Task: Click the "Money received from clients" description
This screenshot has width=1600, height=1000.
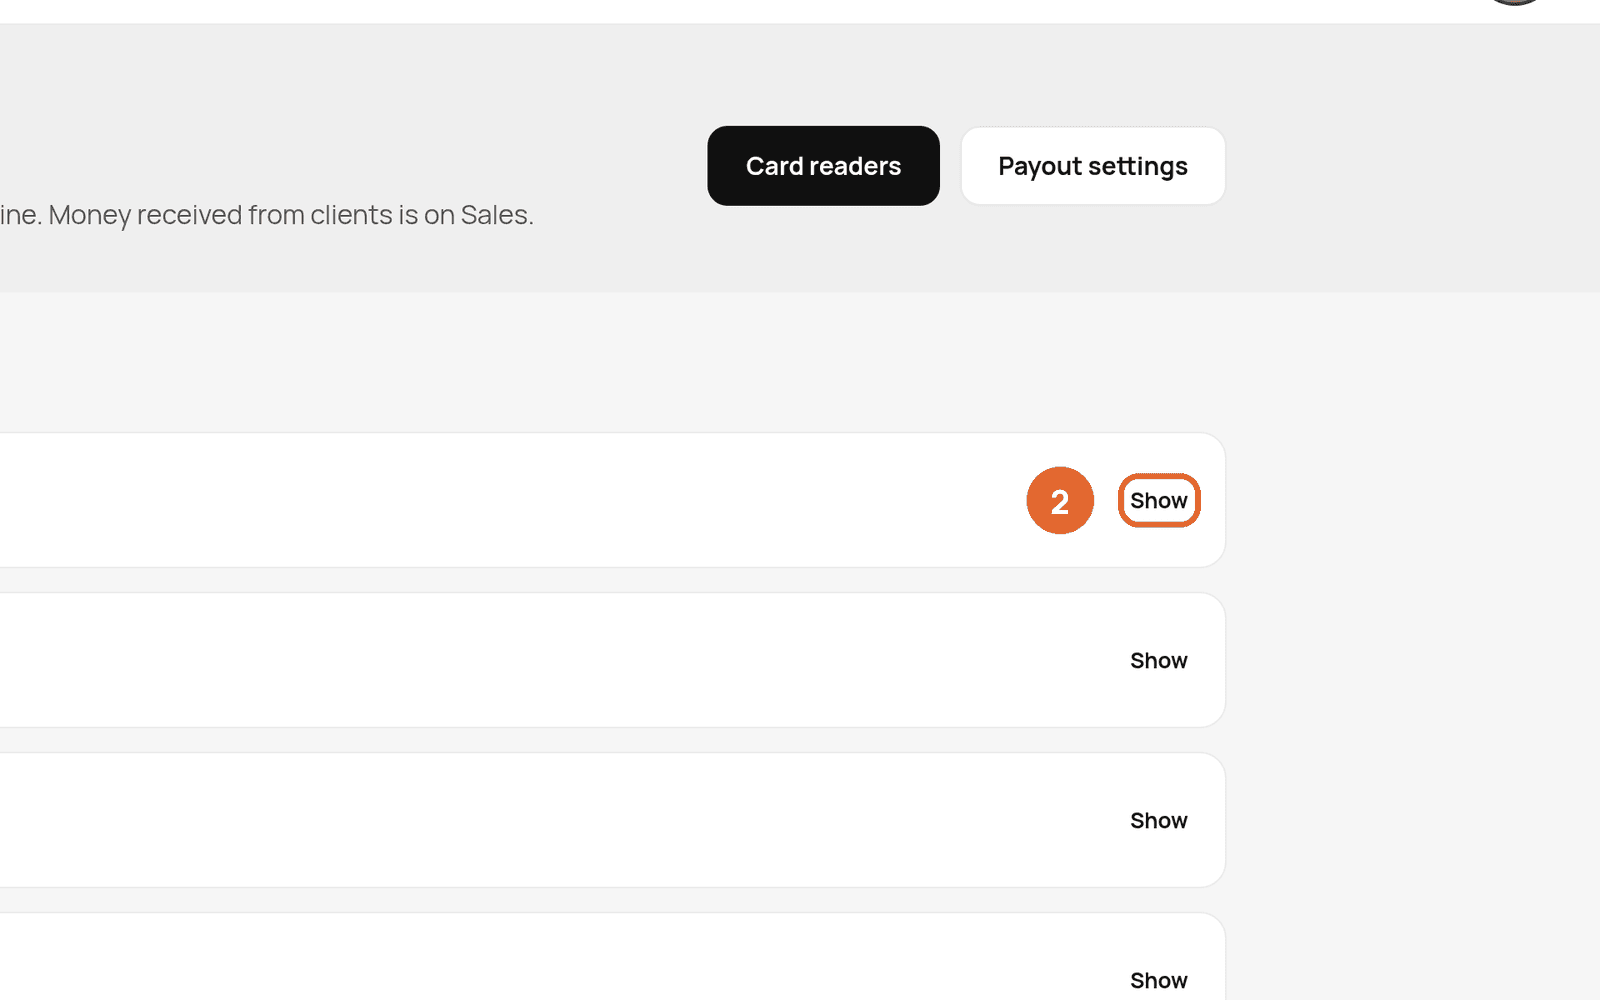Action: [266, 215]
